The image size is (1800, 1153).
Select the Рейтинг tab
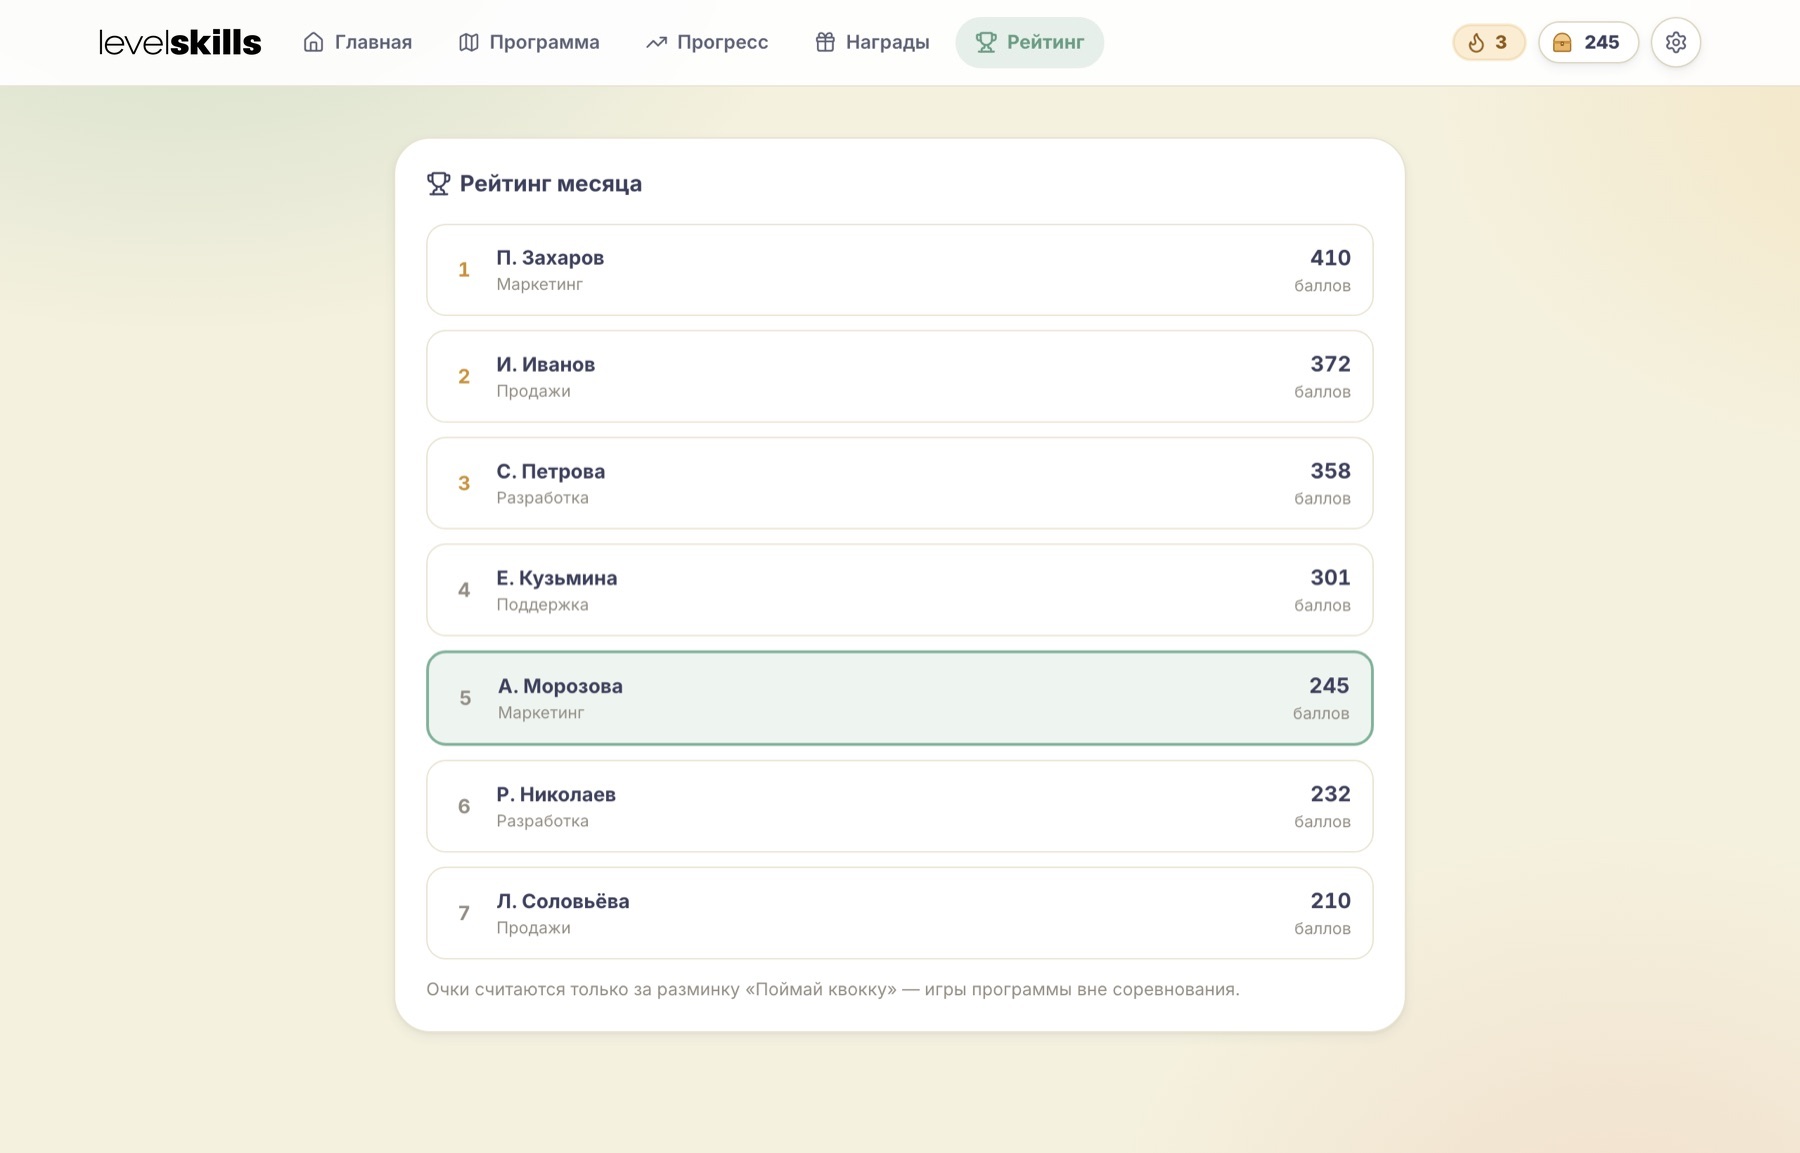(1030, 42)
